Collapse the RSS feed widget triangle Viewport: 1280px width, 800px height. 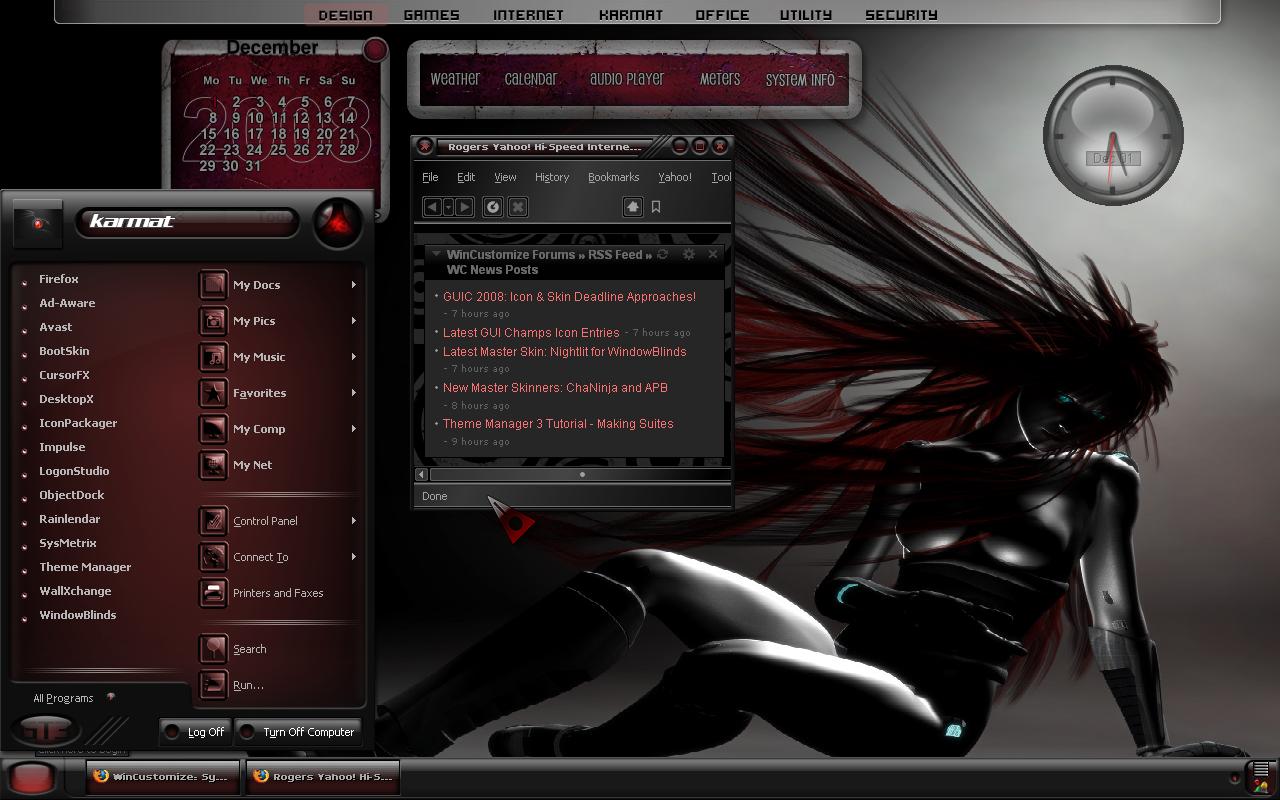[x=436, y=255]
